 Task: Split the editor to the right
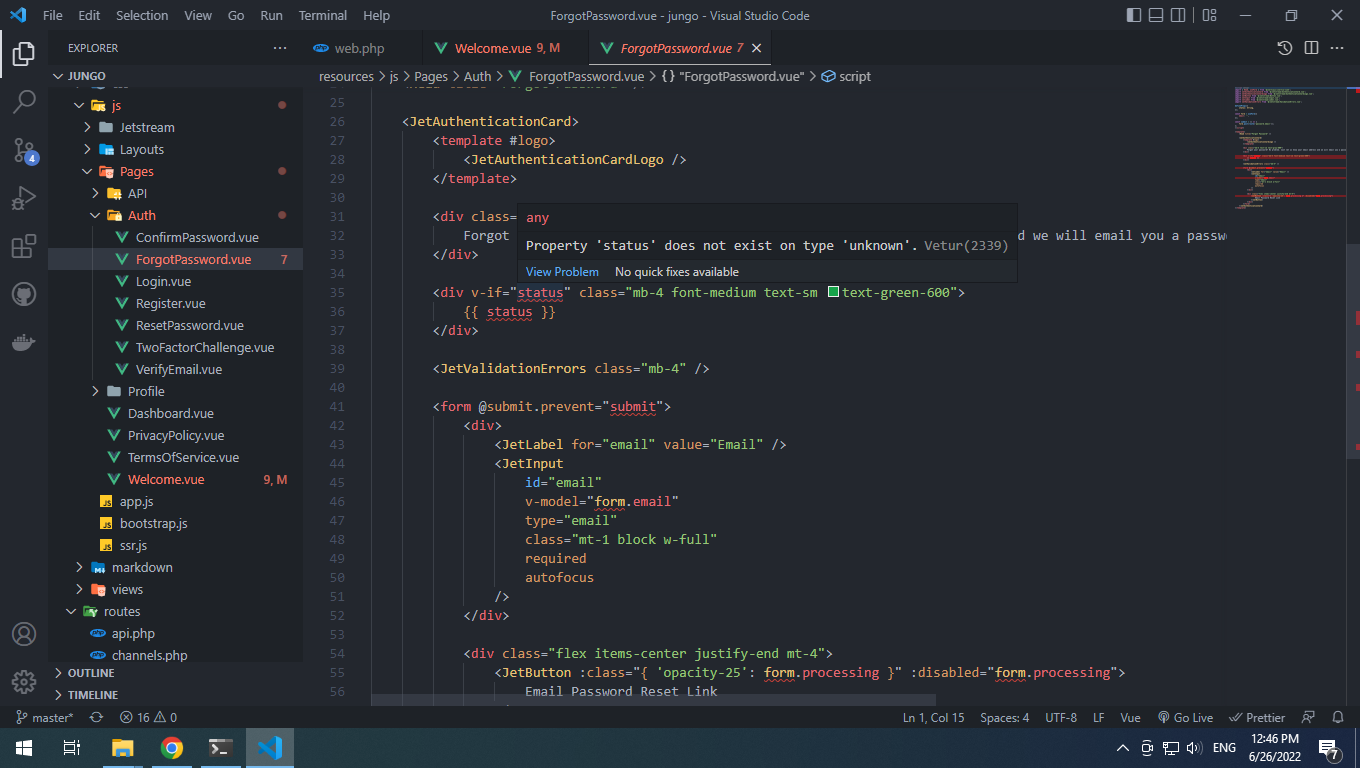(x=1311, y=48)
